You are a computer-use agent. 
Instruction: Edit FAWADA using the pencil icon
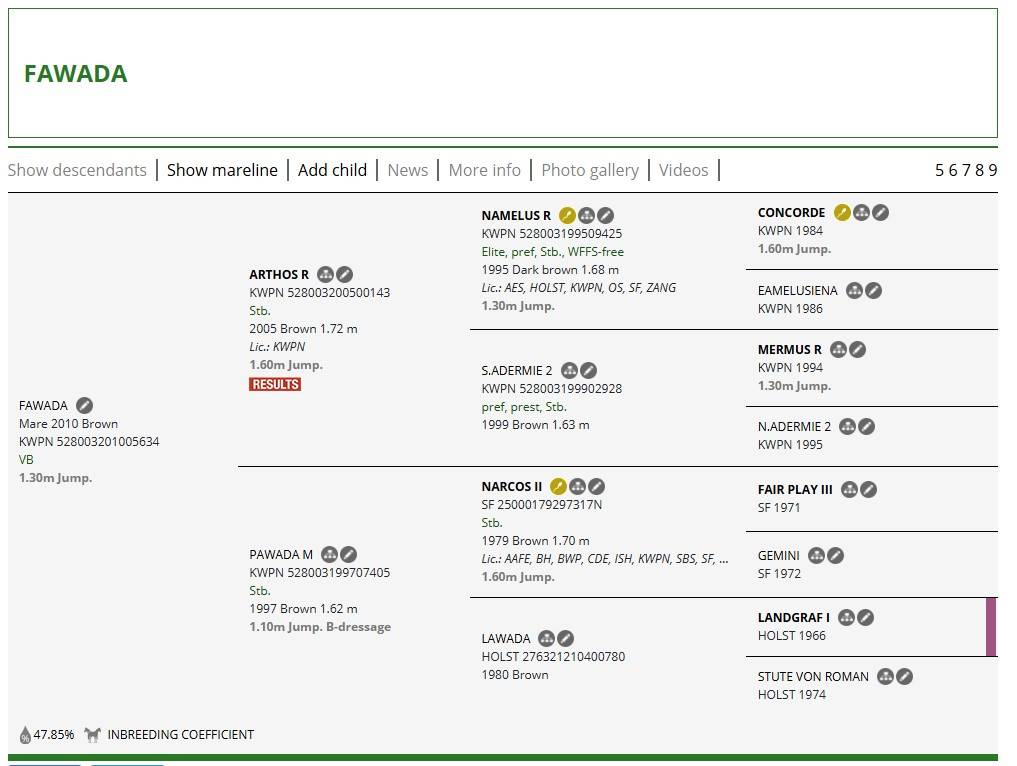[84, 406]
